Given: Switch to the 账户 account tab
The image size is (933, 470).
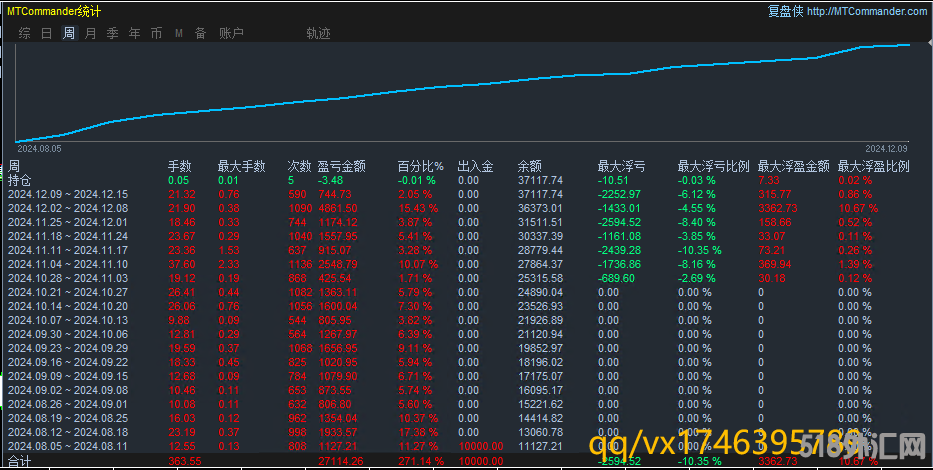Looking at the screenshot, I should coord(231,33).
